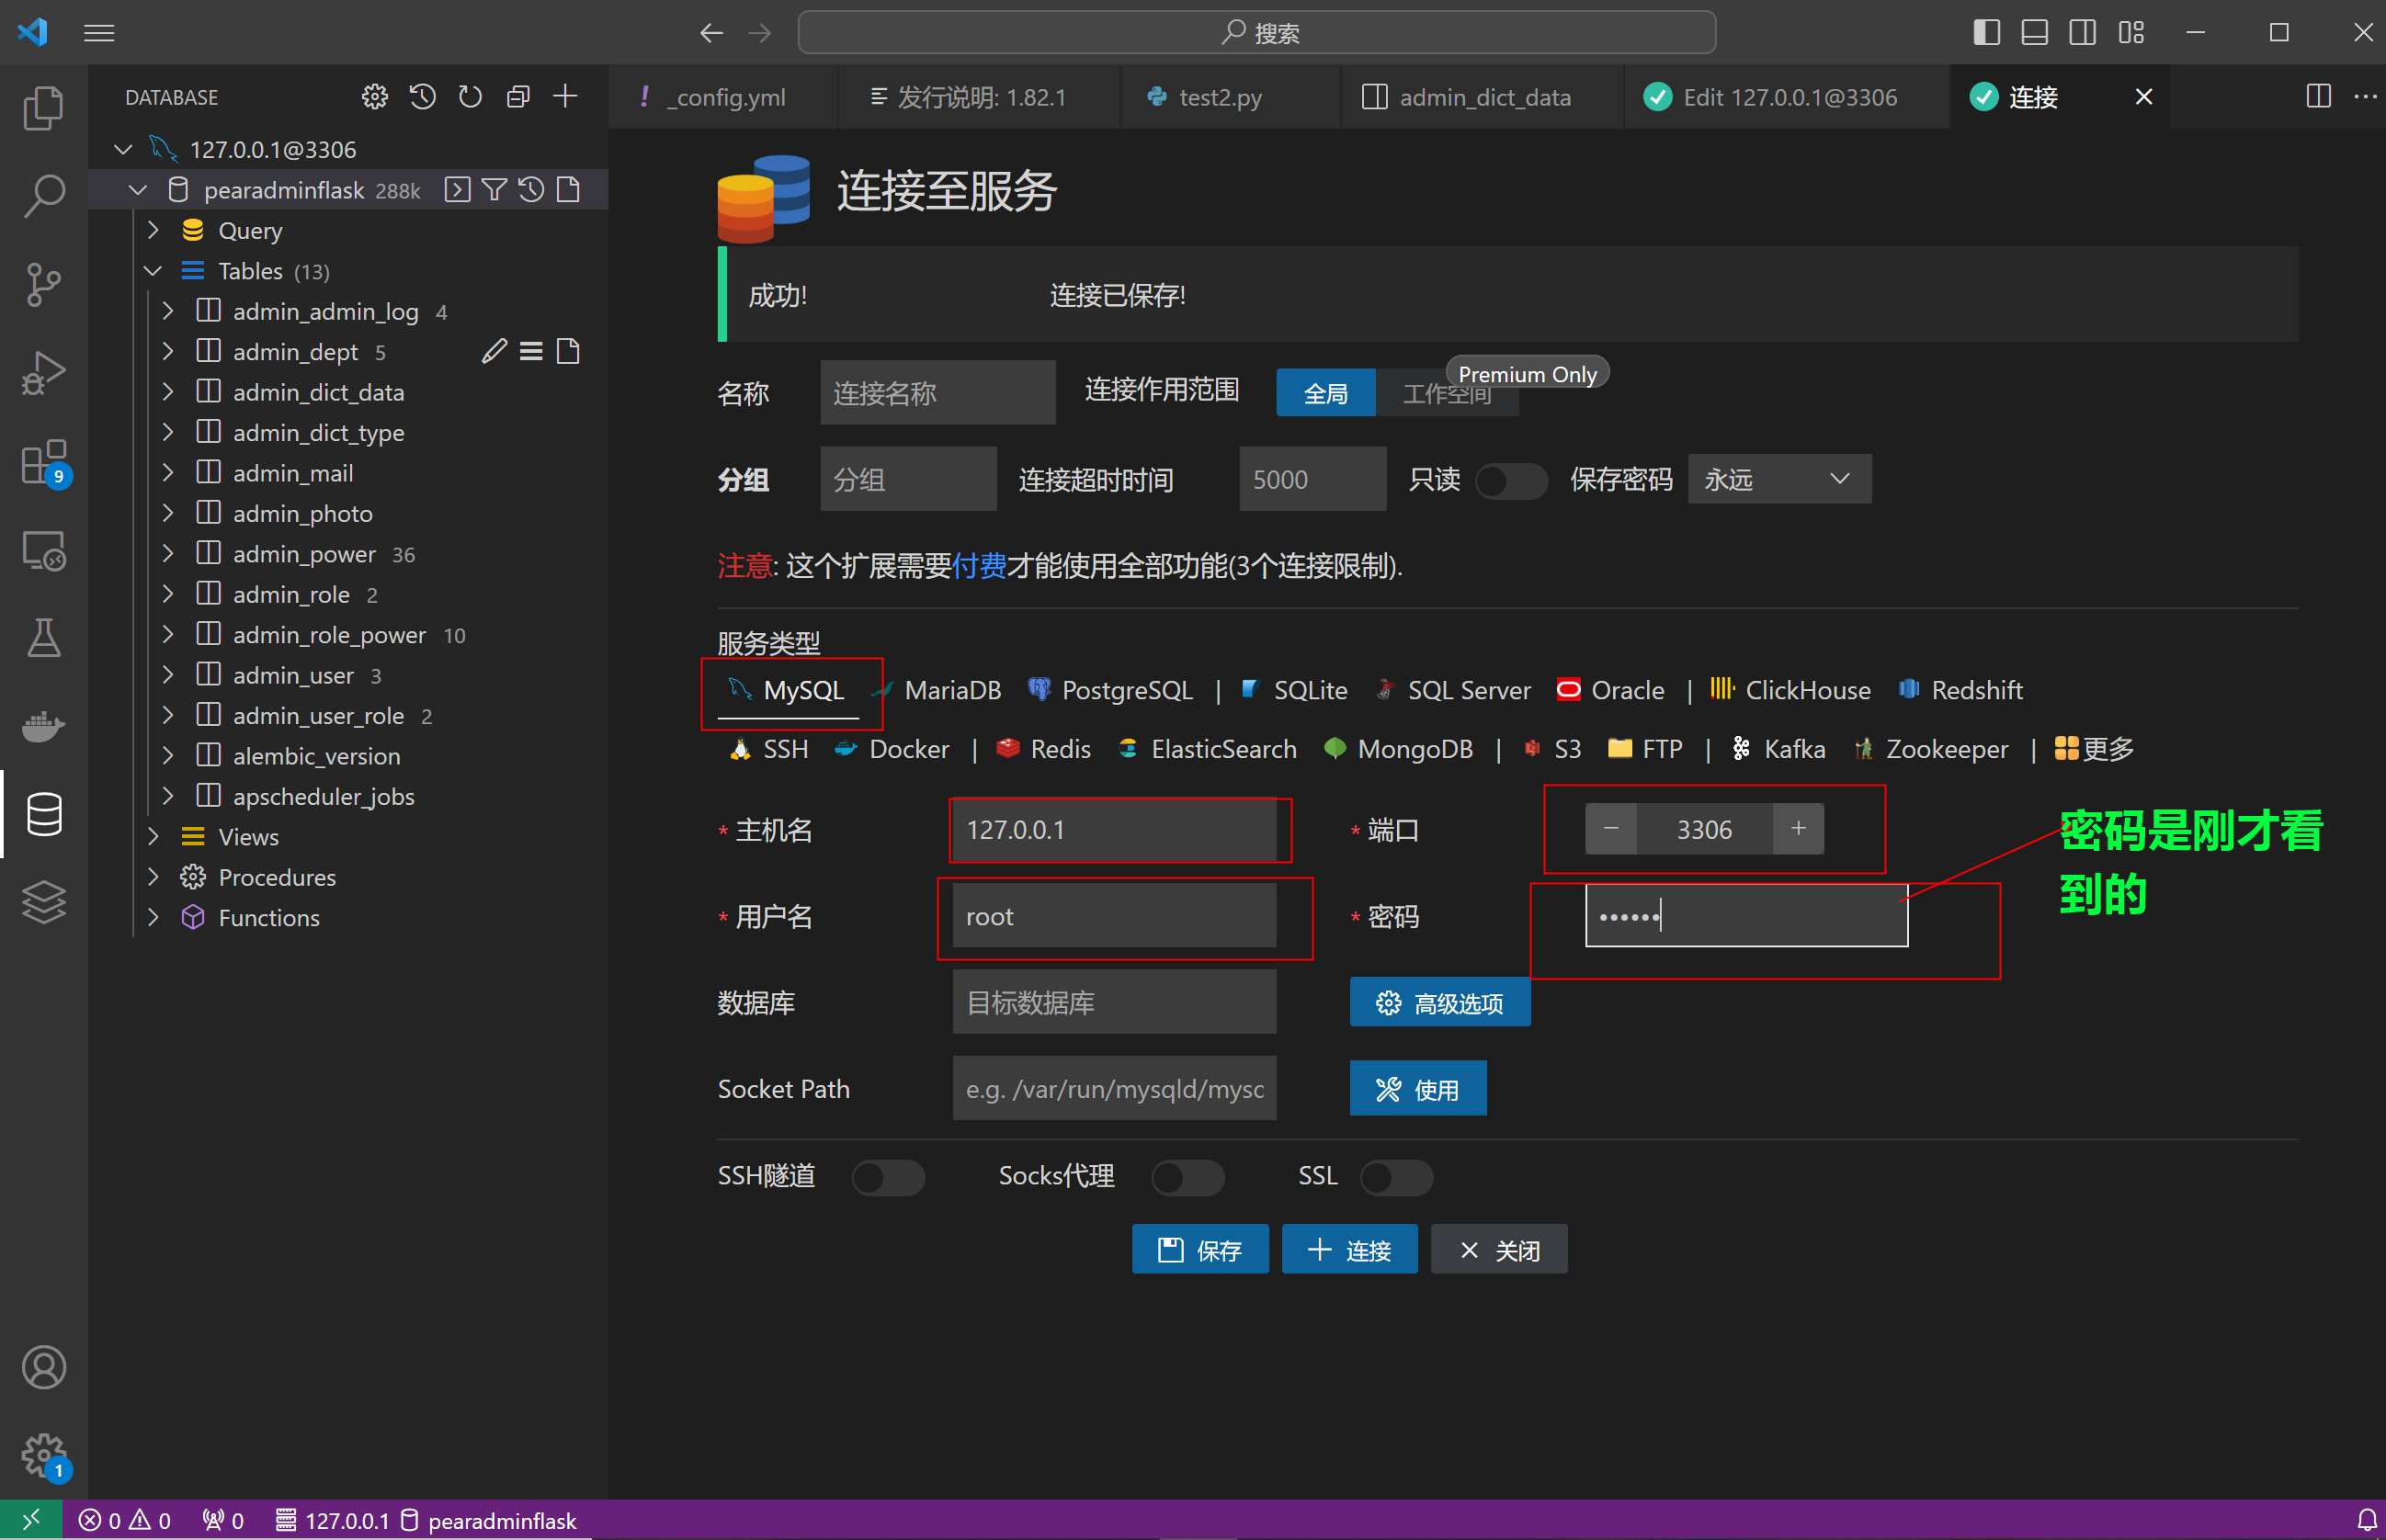The height and width of the screenshot is (1540, 2386).
Task: Expand the Query node
Action: [153, 231]
